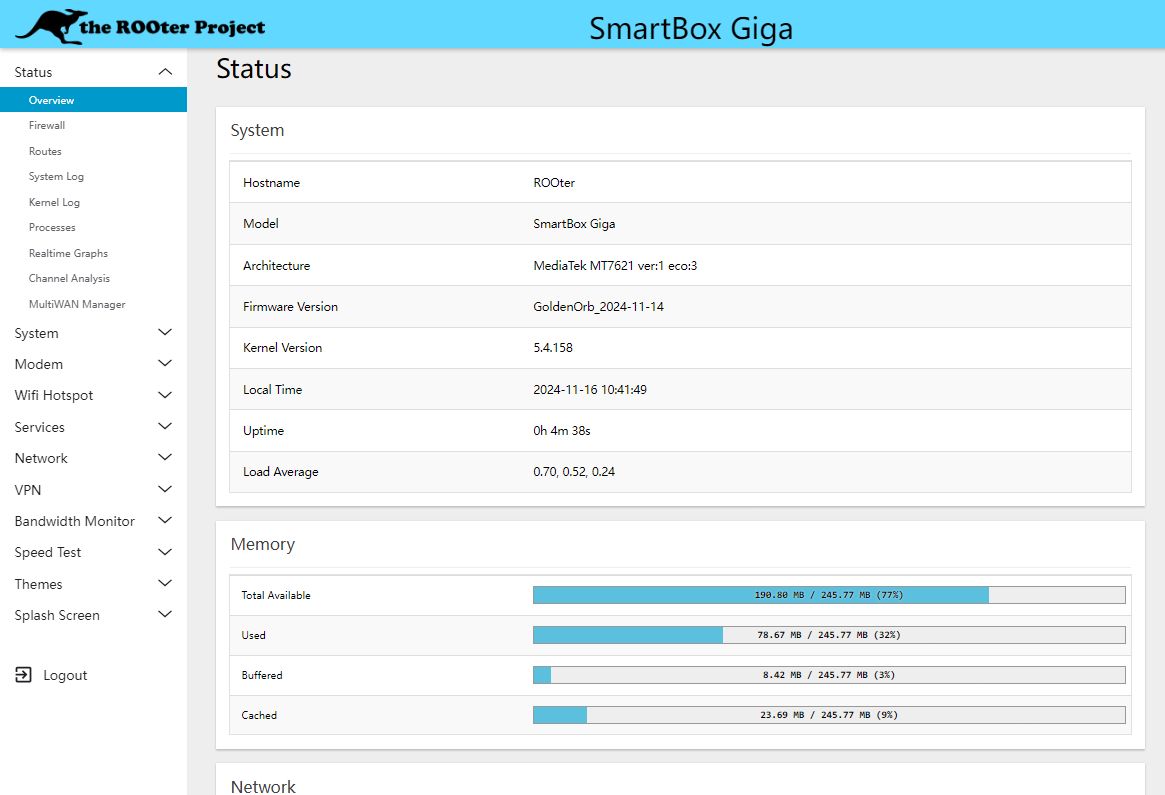Click the System sidebar label

click(36, 334)
